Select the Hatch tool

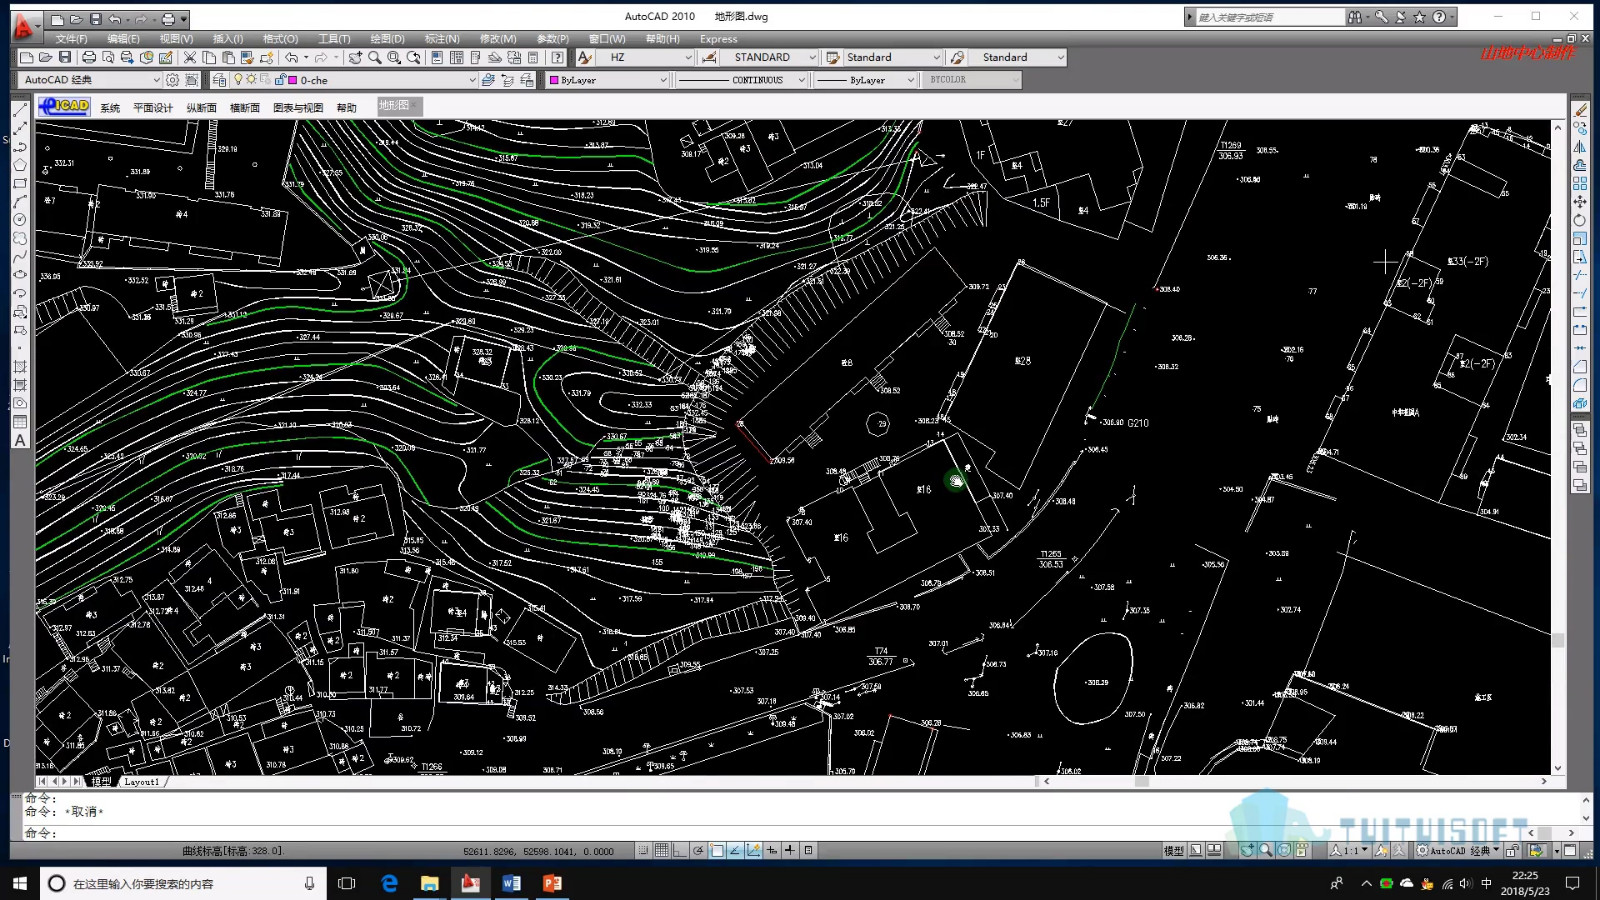(x=19, y=367)
